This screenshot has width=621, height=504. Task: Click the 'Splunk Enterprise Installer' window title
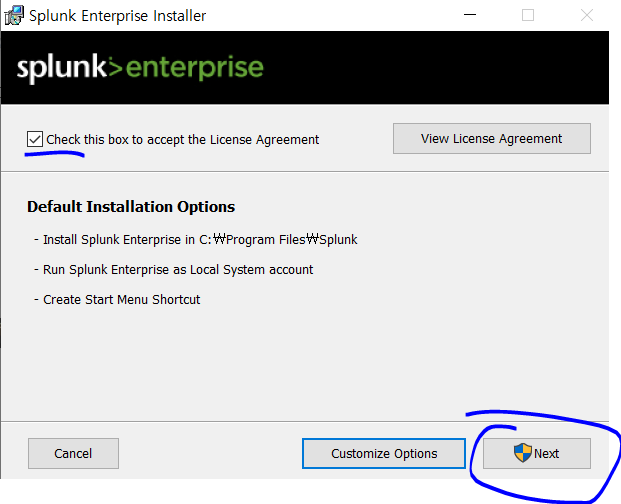(118, 16)
